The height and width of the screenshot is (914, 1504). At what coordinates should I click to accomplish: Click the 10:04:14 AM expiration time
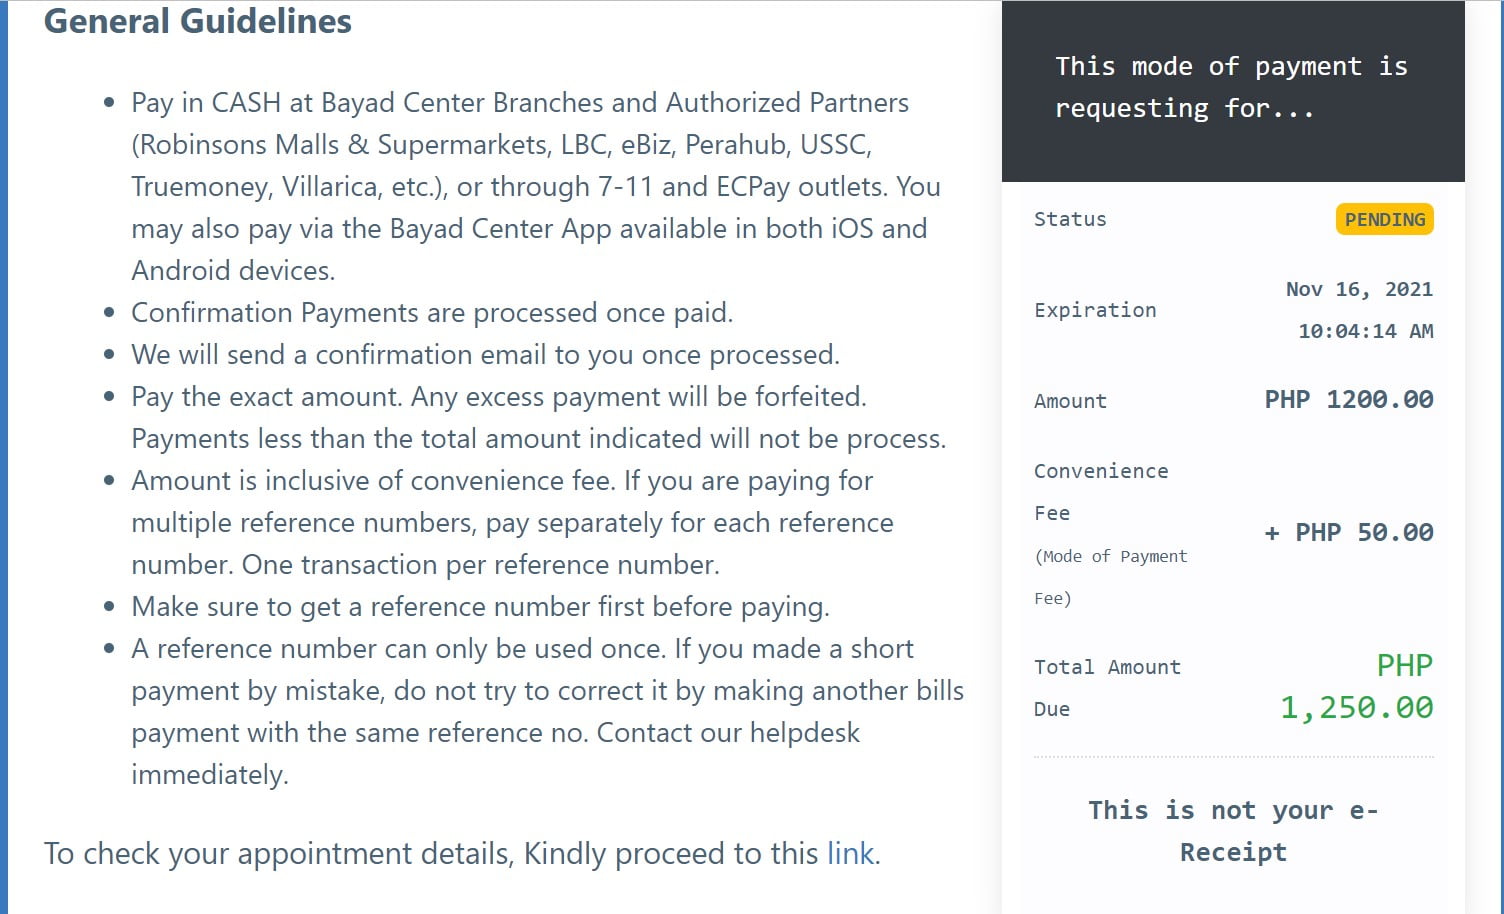1365,331
